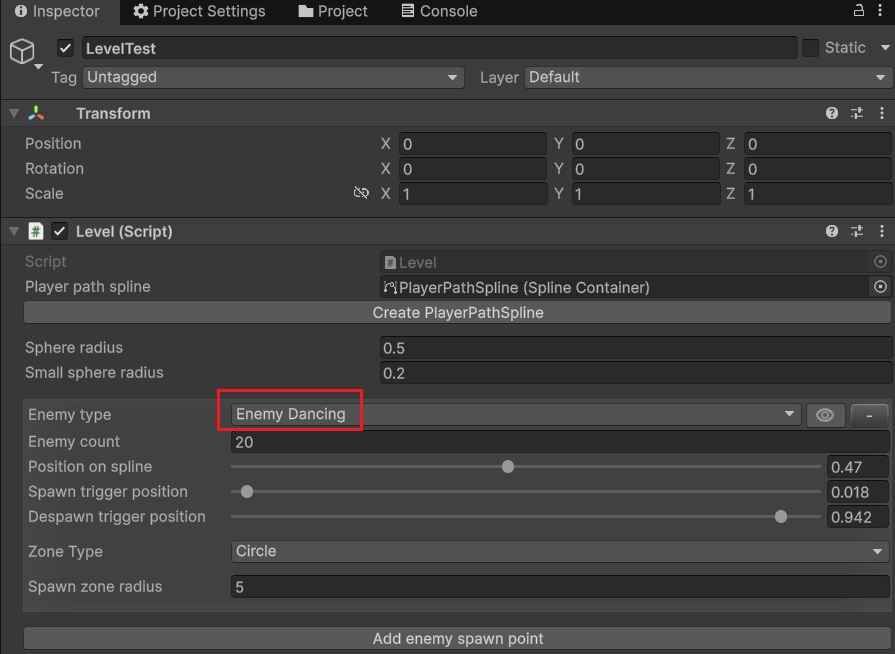This screenshot has width=895, height=654.
Task: Click object picker for Player path spline
Action: coord(880,287)
